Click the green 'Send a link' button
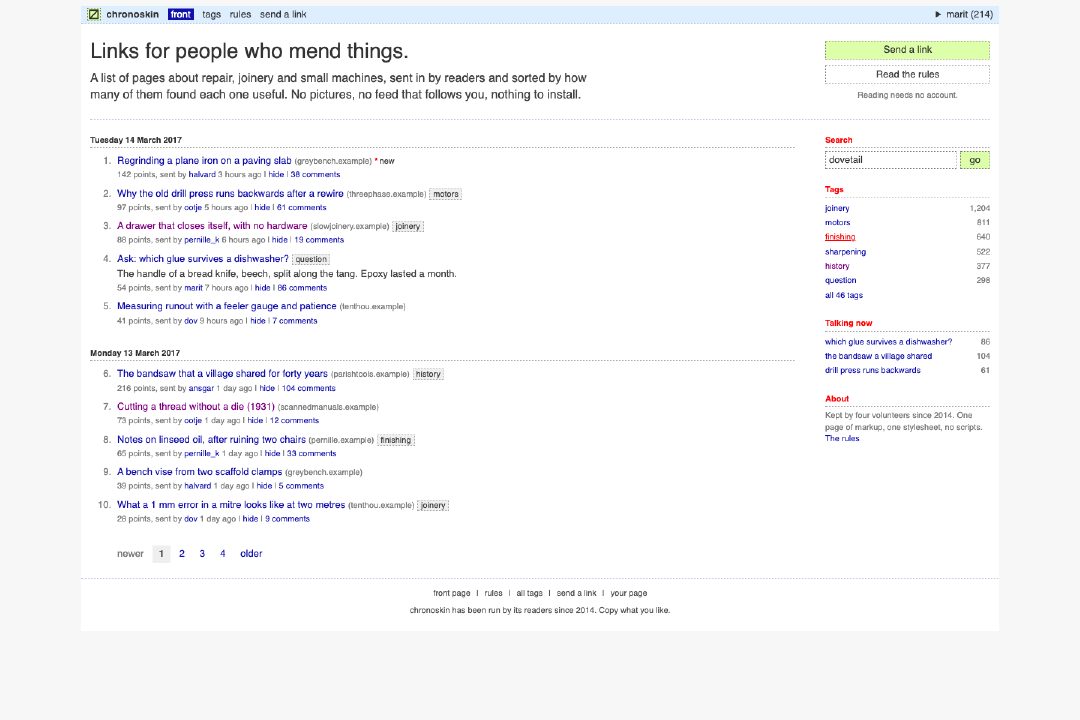This screenshot has width=1080, height=720. click(x=907, y=50)
